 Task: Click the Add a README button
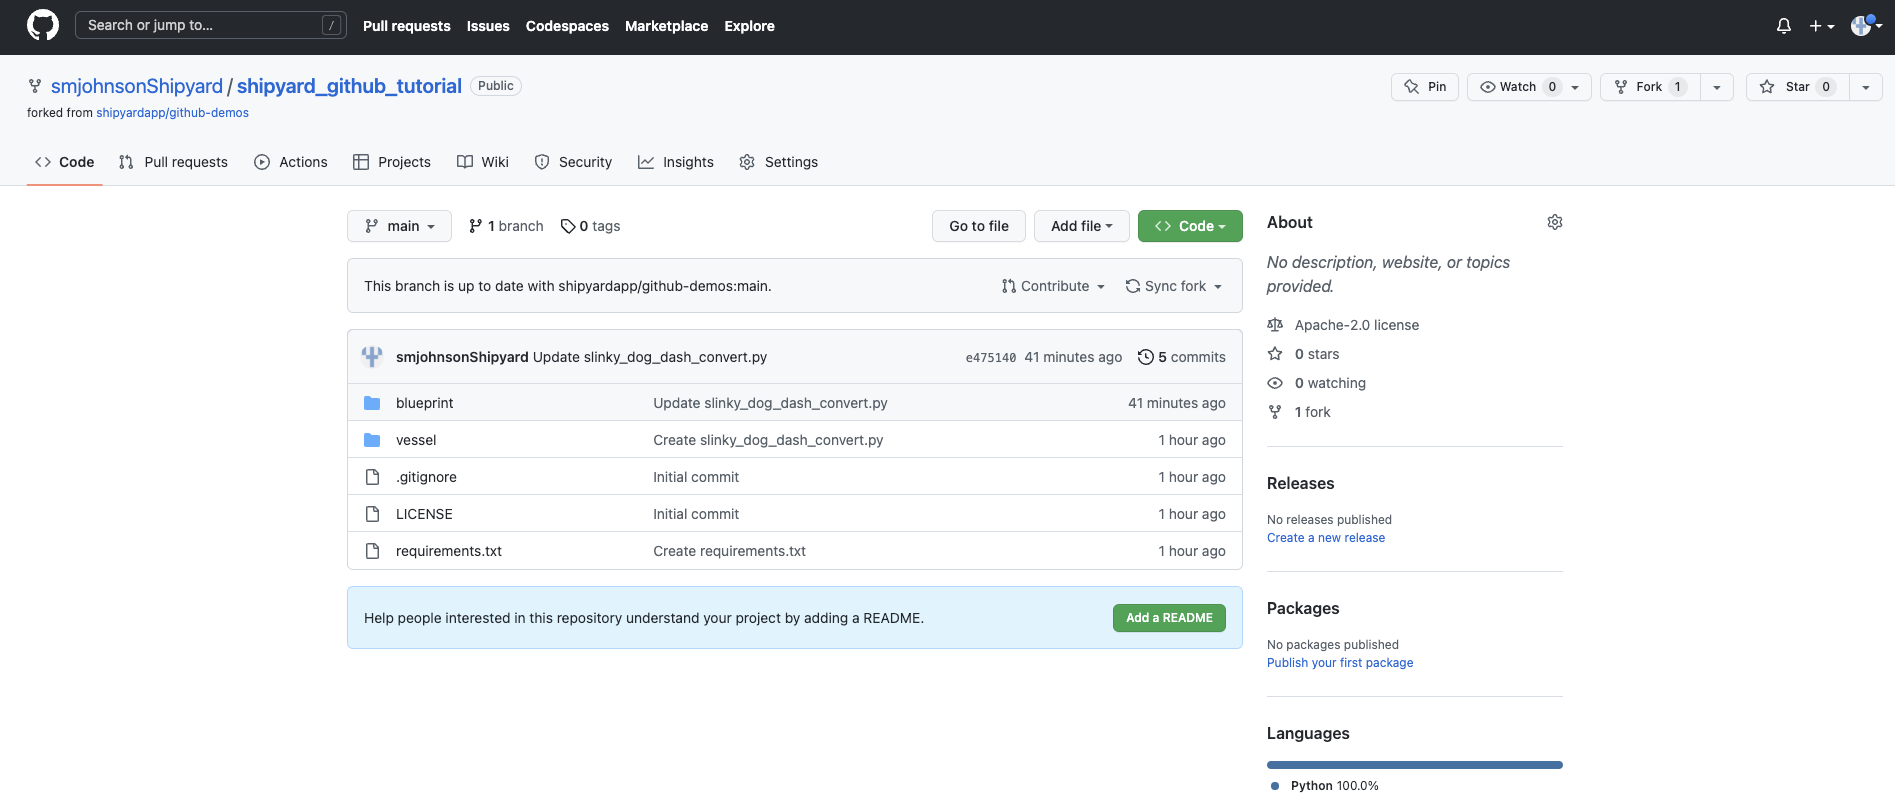[1169, 618]
